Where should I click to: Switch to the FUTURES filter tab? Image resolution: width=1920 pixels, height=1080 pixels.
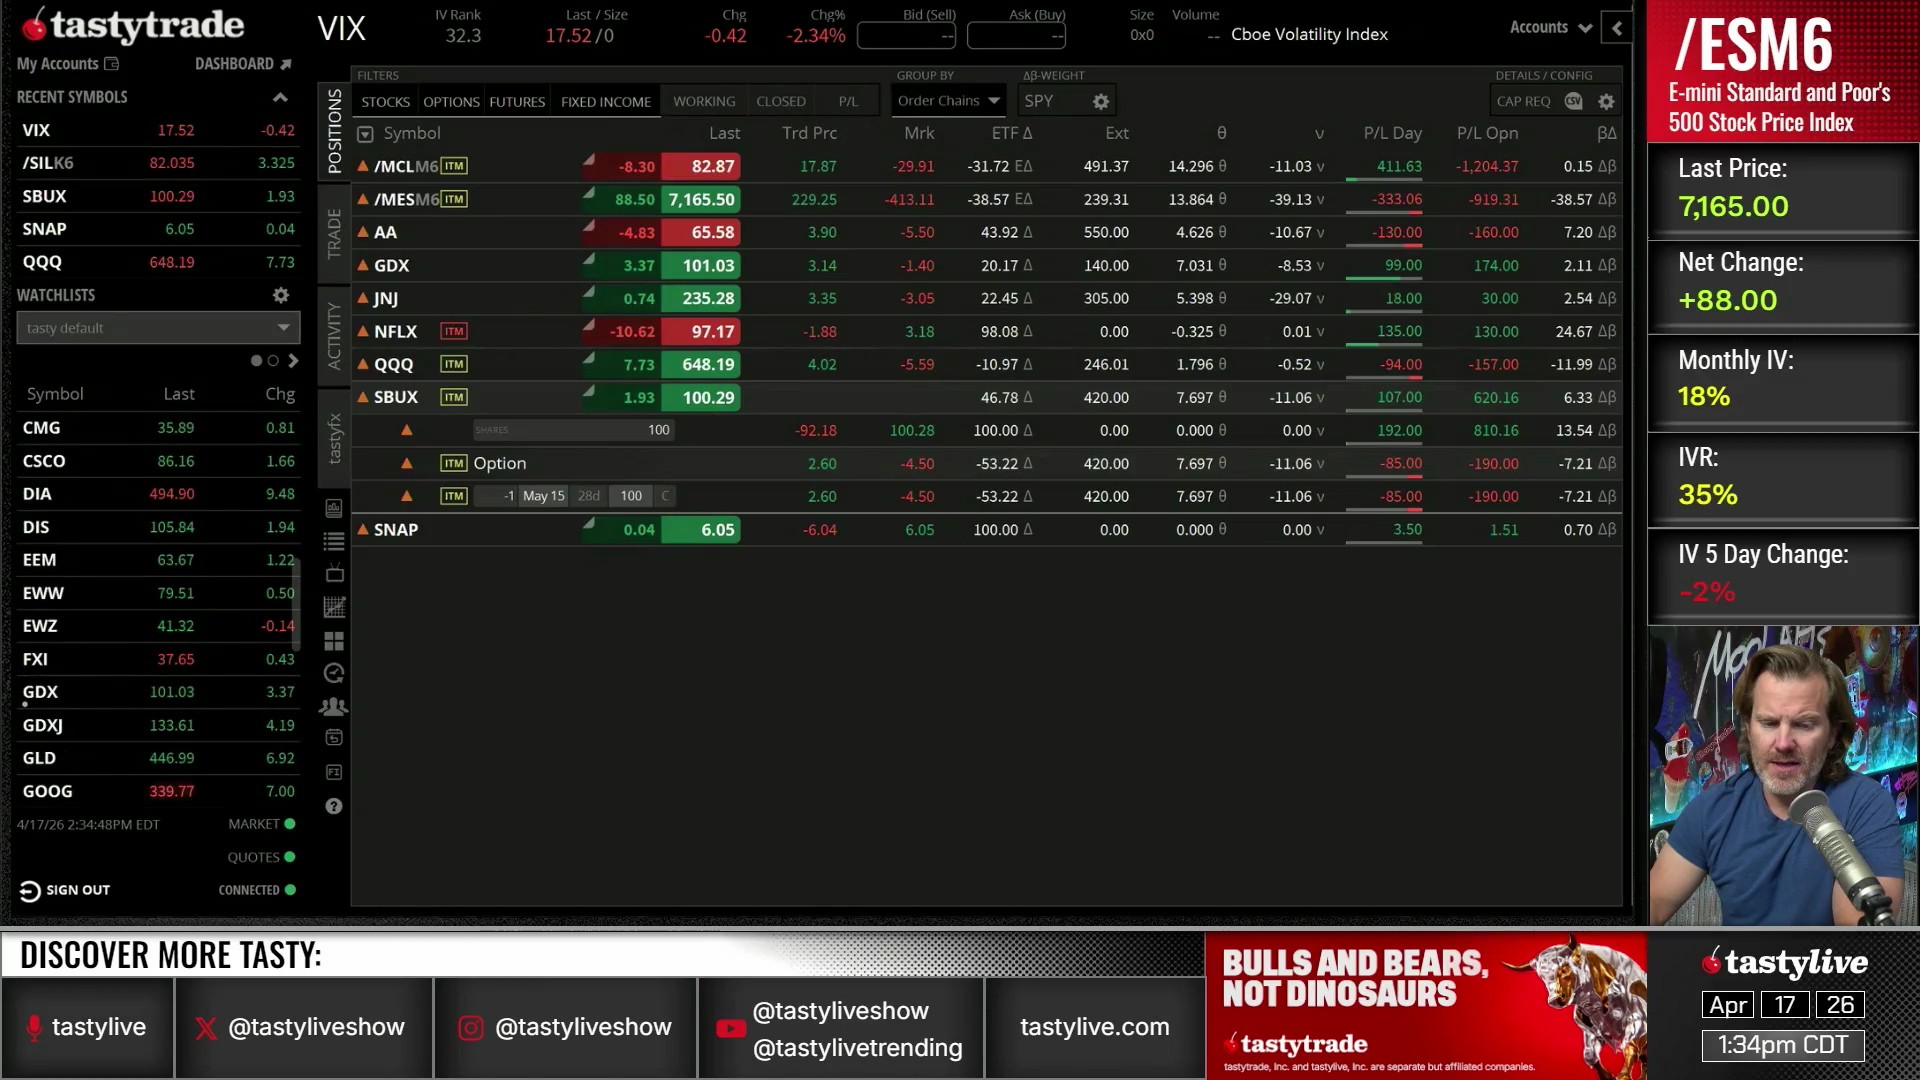[517, 102]
